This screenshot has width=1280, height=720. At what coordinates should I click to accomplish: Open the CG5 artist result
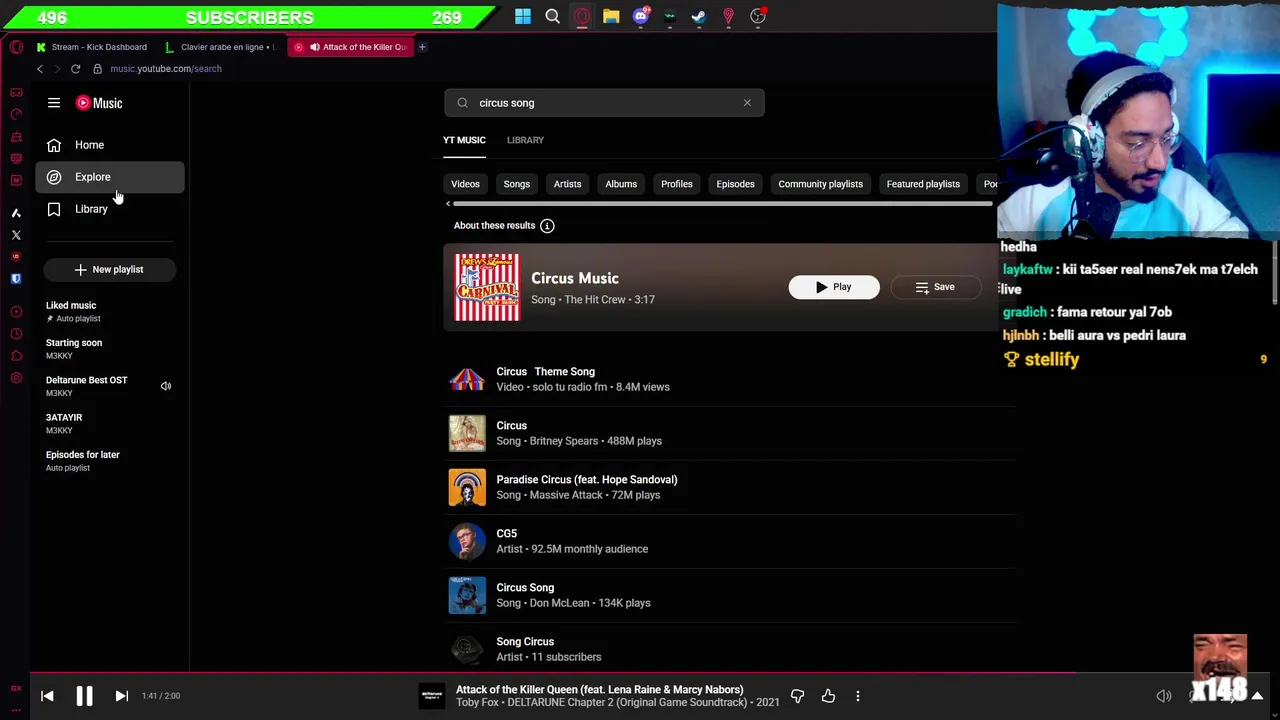(730, 541)
